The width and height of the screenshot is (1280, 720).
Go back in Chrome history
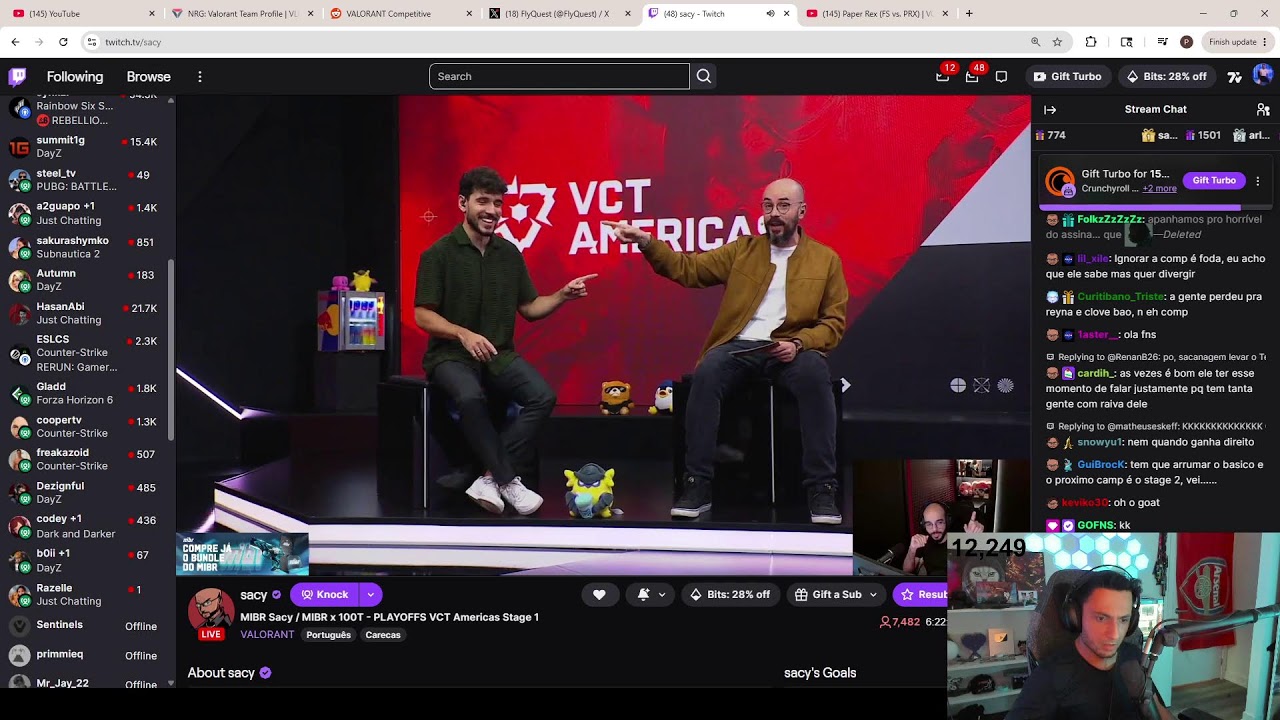15,42
